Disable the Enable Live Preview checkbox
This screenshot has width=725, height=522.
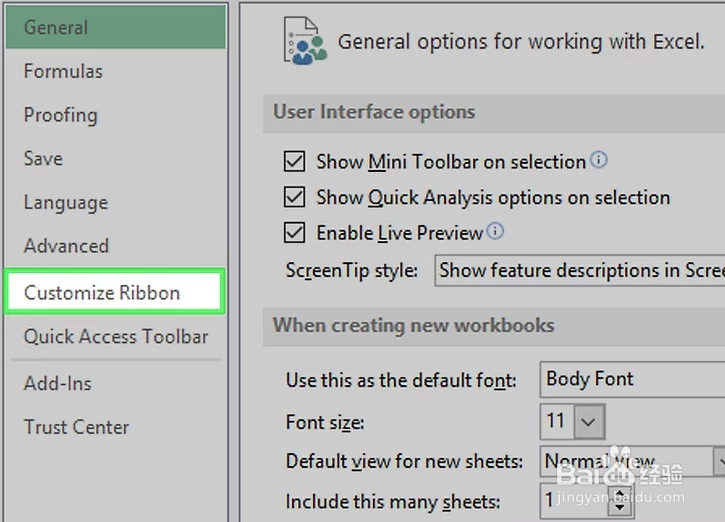click(x=294, y=233)
